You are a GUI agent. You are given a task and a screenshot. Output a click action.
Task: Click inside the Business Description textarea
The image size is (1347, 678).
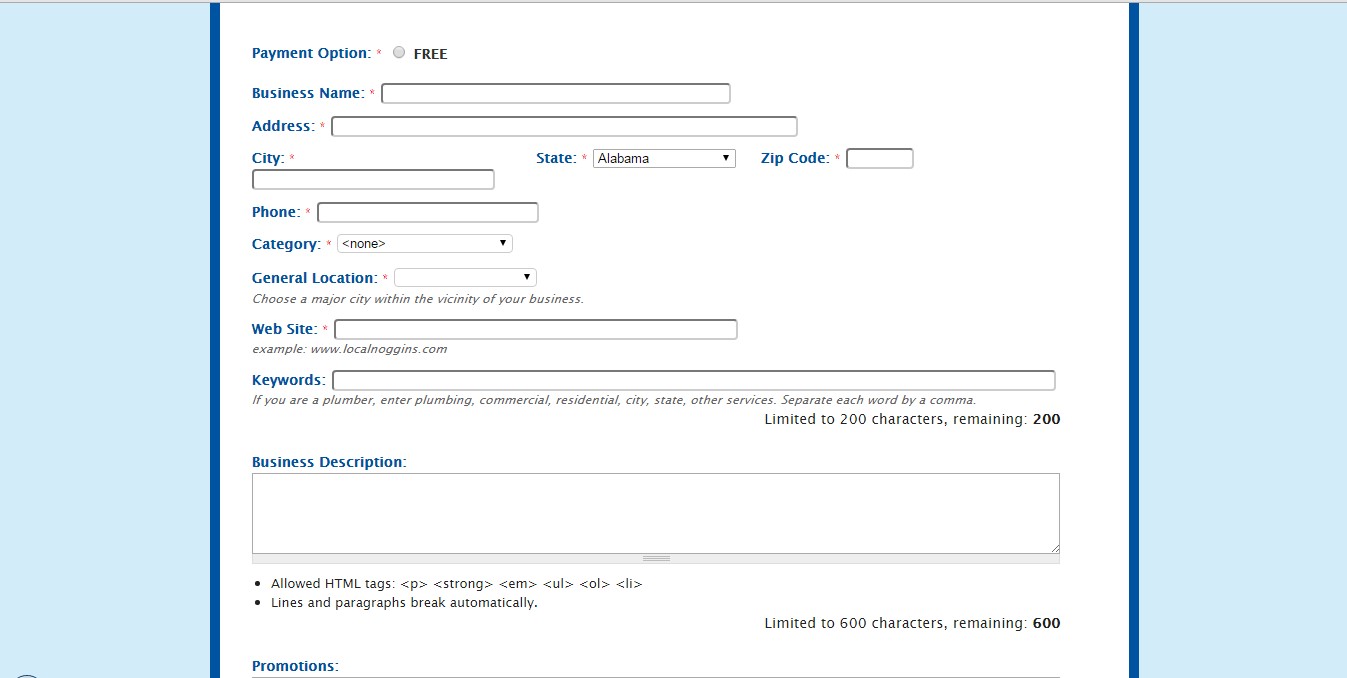[656, 513]
